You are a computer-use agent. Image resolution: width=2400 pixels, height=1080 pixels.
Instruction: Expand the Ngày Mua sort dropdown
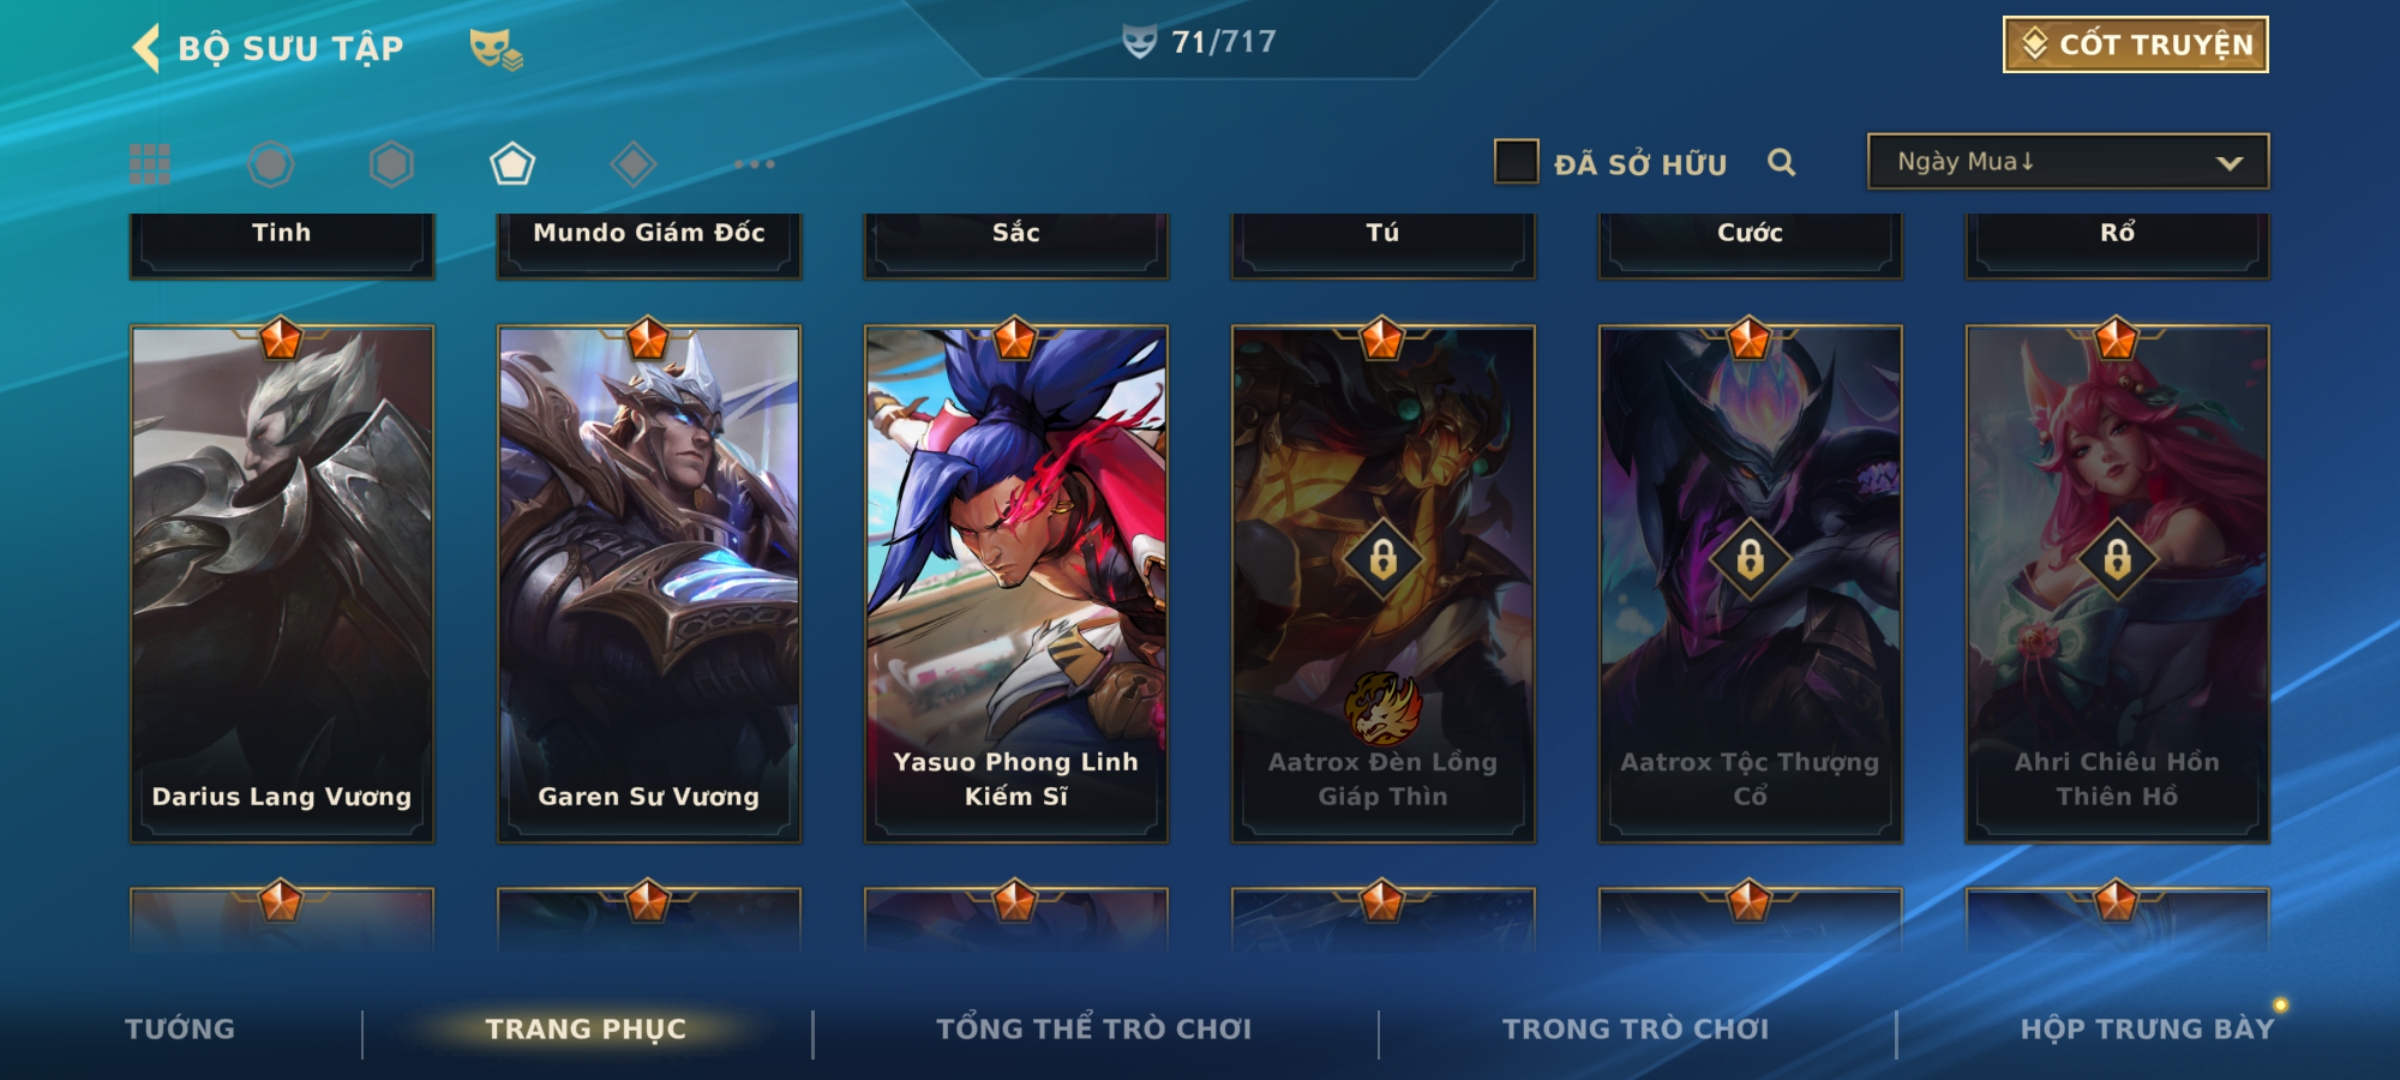click(2068, 161)
